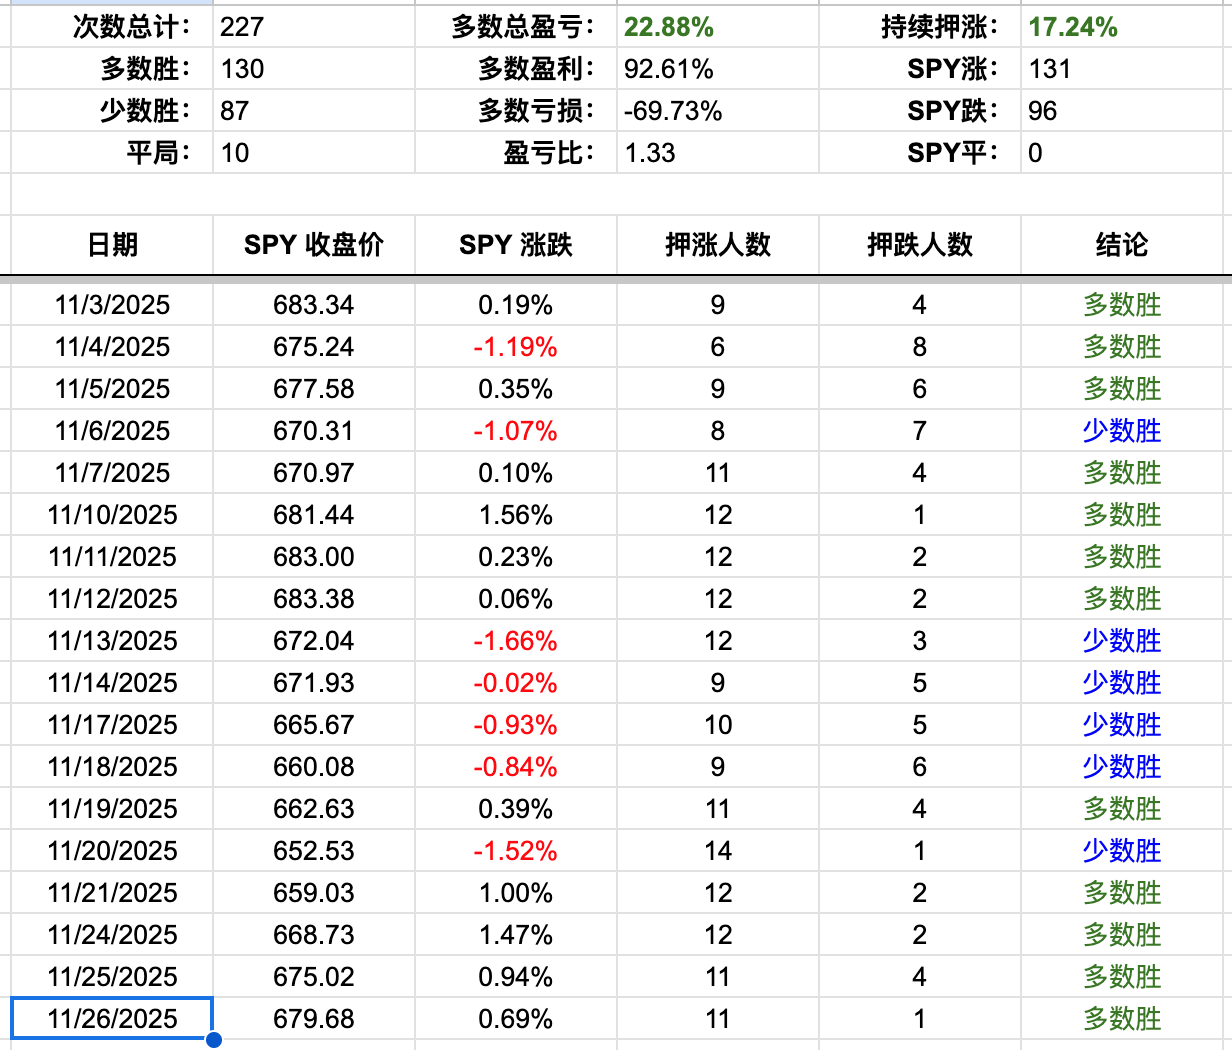1232x1050 pixels.
Task: Click the SPY 收盘价 column header
Action: tap(313, 245)
